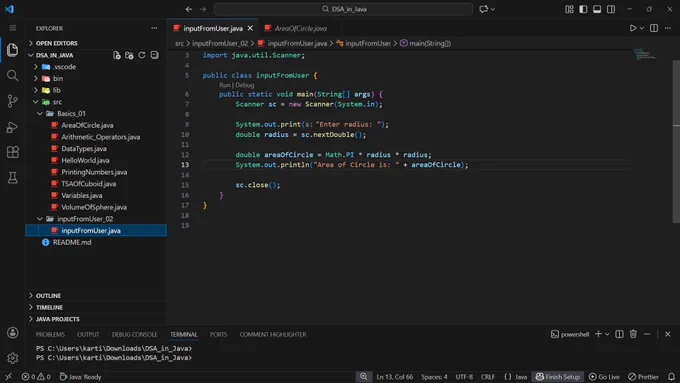Split the terminal panel
The width and height of the screenshot is (680, 383).
click(619, 334)
